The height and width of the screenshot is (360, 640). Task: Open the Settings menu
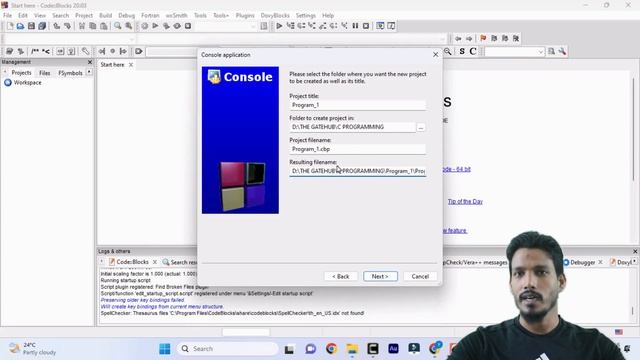click(x=306, y=15)
